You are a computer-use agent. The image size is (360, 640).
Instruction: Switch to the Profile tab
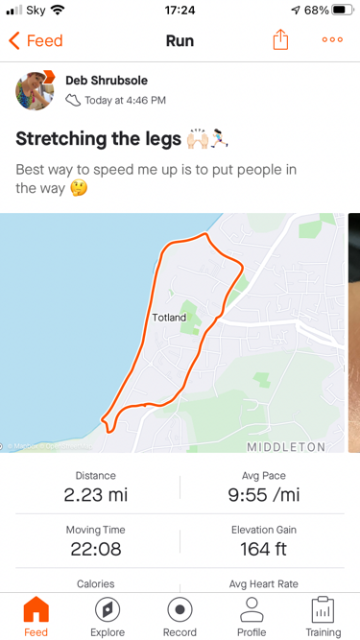[x=251, y=616]
